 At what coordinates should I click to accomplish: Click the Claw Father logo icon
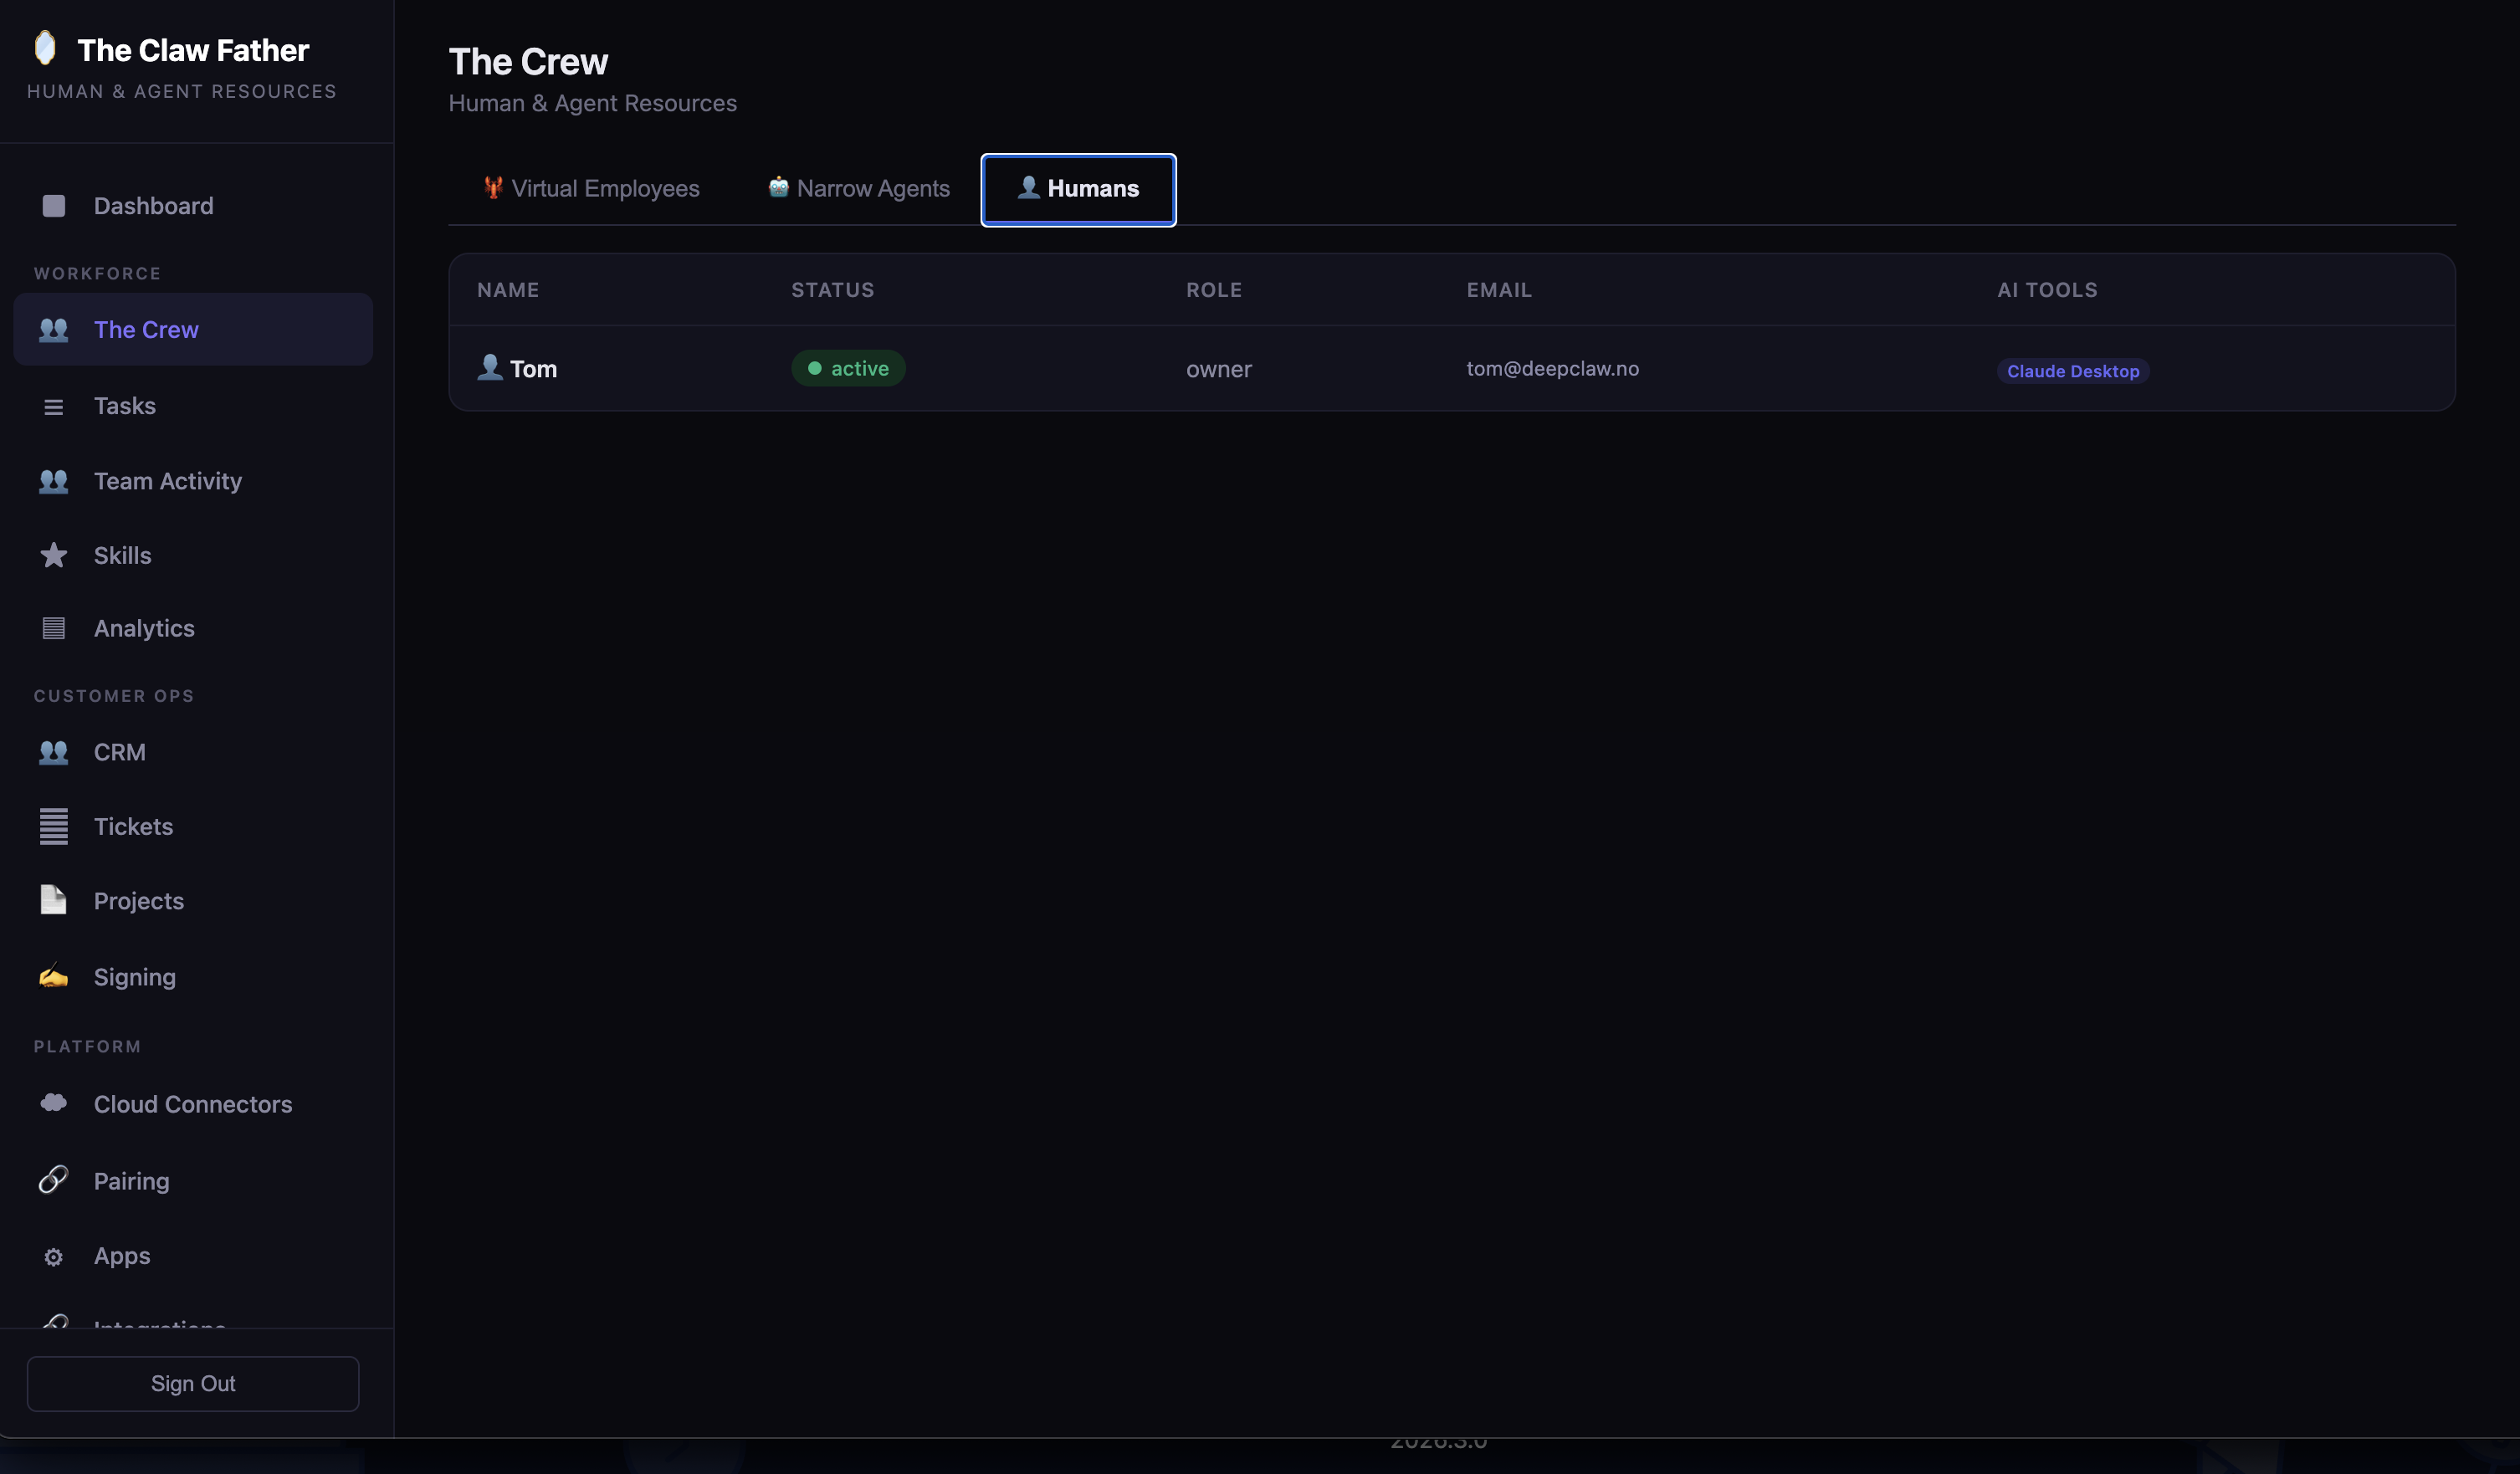click(x=45, y=47)
